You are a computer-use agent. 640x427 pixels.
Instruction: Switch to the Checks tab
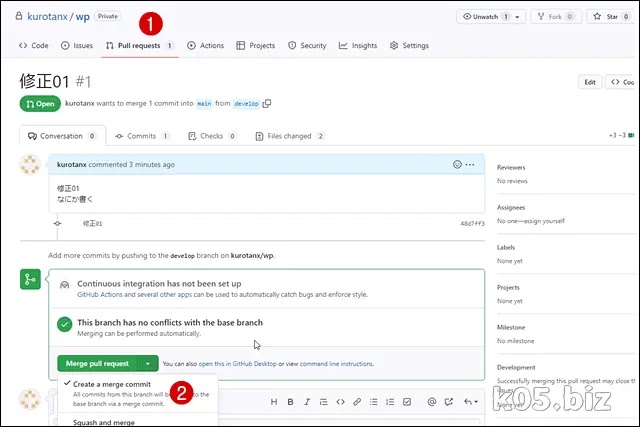[x=212, y=136]
